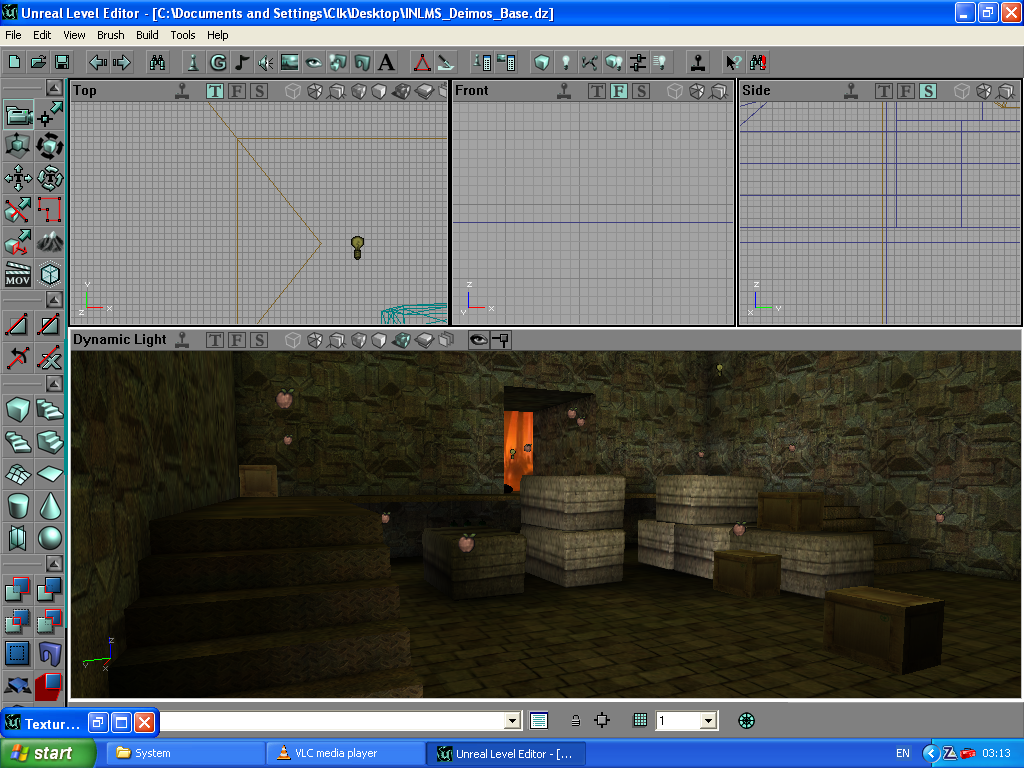Click the Build Lighting lightbulb icon
The width and height of the screenshot is (1024, 768).
click(565, 62)
